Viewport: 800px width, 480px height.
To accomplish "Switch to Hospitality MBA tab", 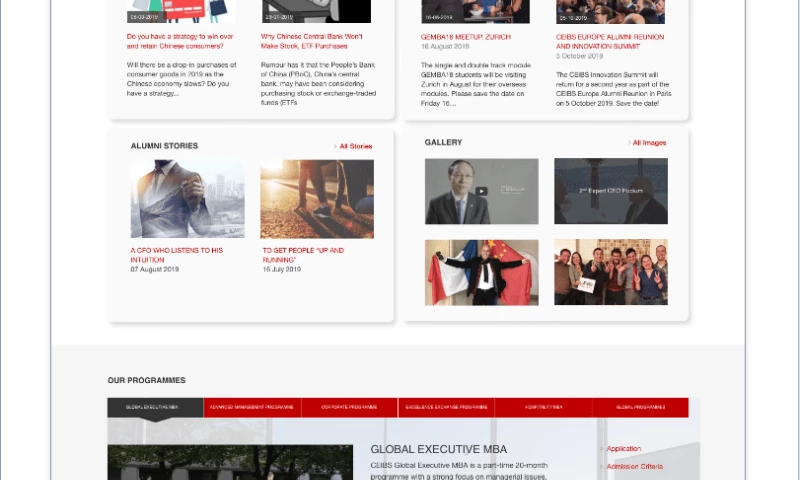I will 543,408.
